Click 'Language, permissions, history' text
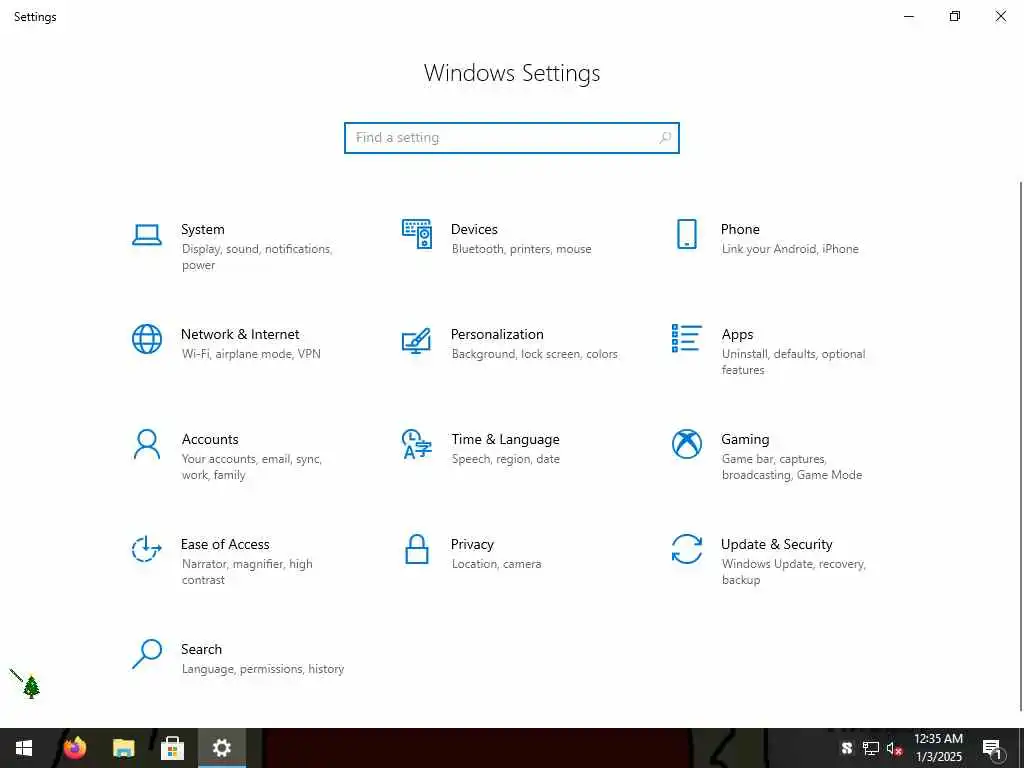Viewport: 1024px width, 768px height. pyautogui.click(x=263, y=669)
